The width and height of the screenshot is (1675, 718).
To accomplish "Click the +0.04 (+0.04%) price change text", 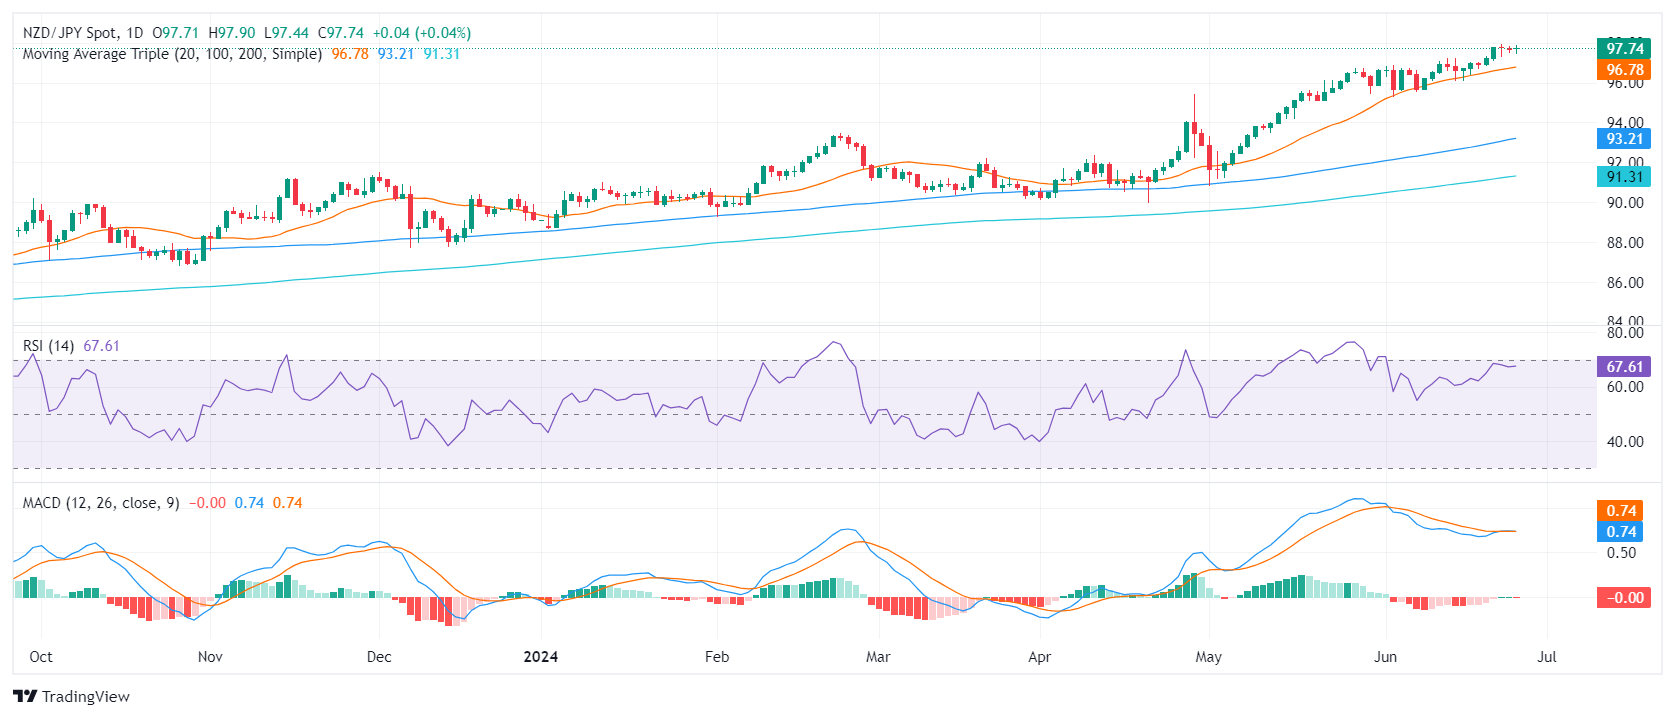I will click(x=421, y=33).
